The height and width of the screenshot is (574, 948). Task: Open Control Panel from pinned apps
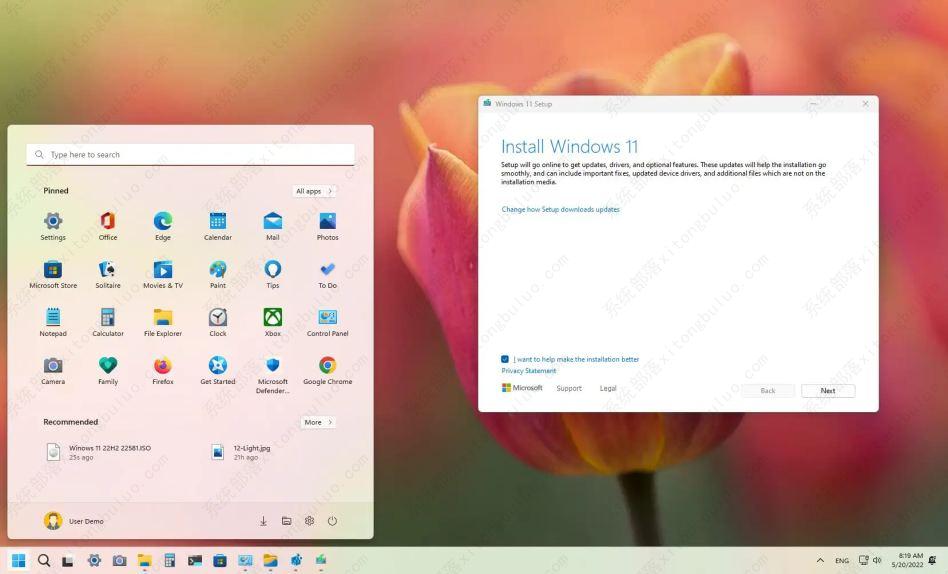[327, 318]
